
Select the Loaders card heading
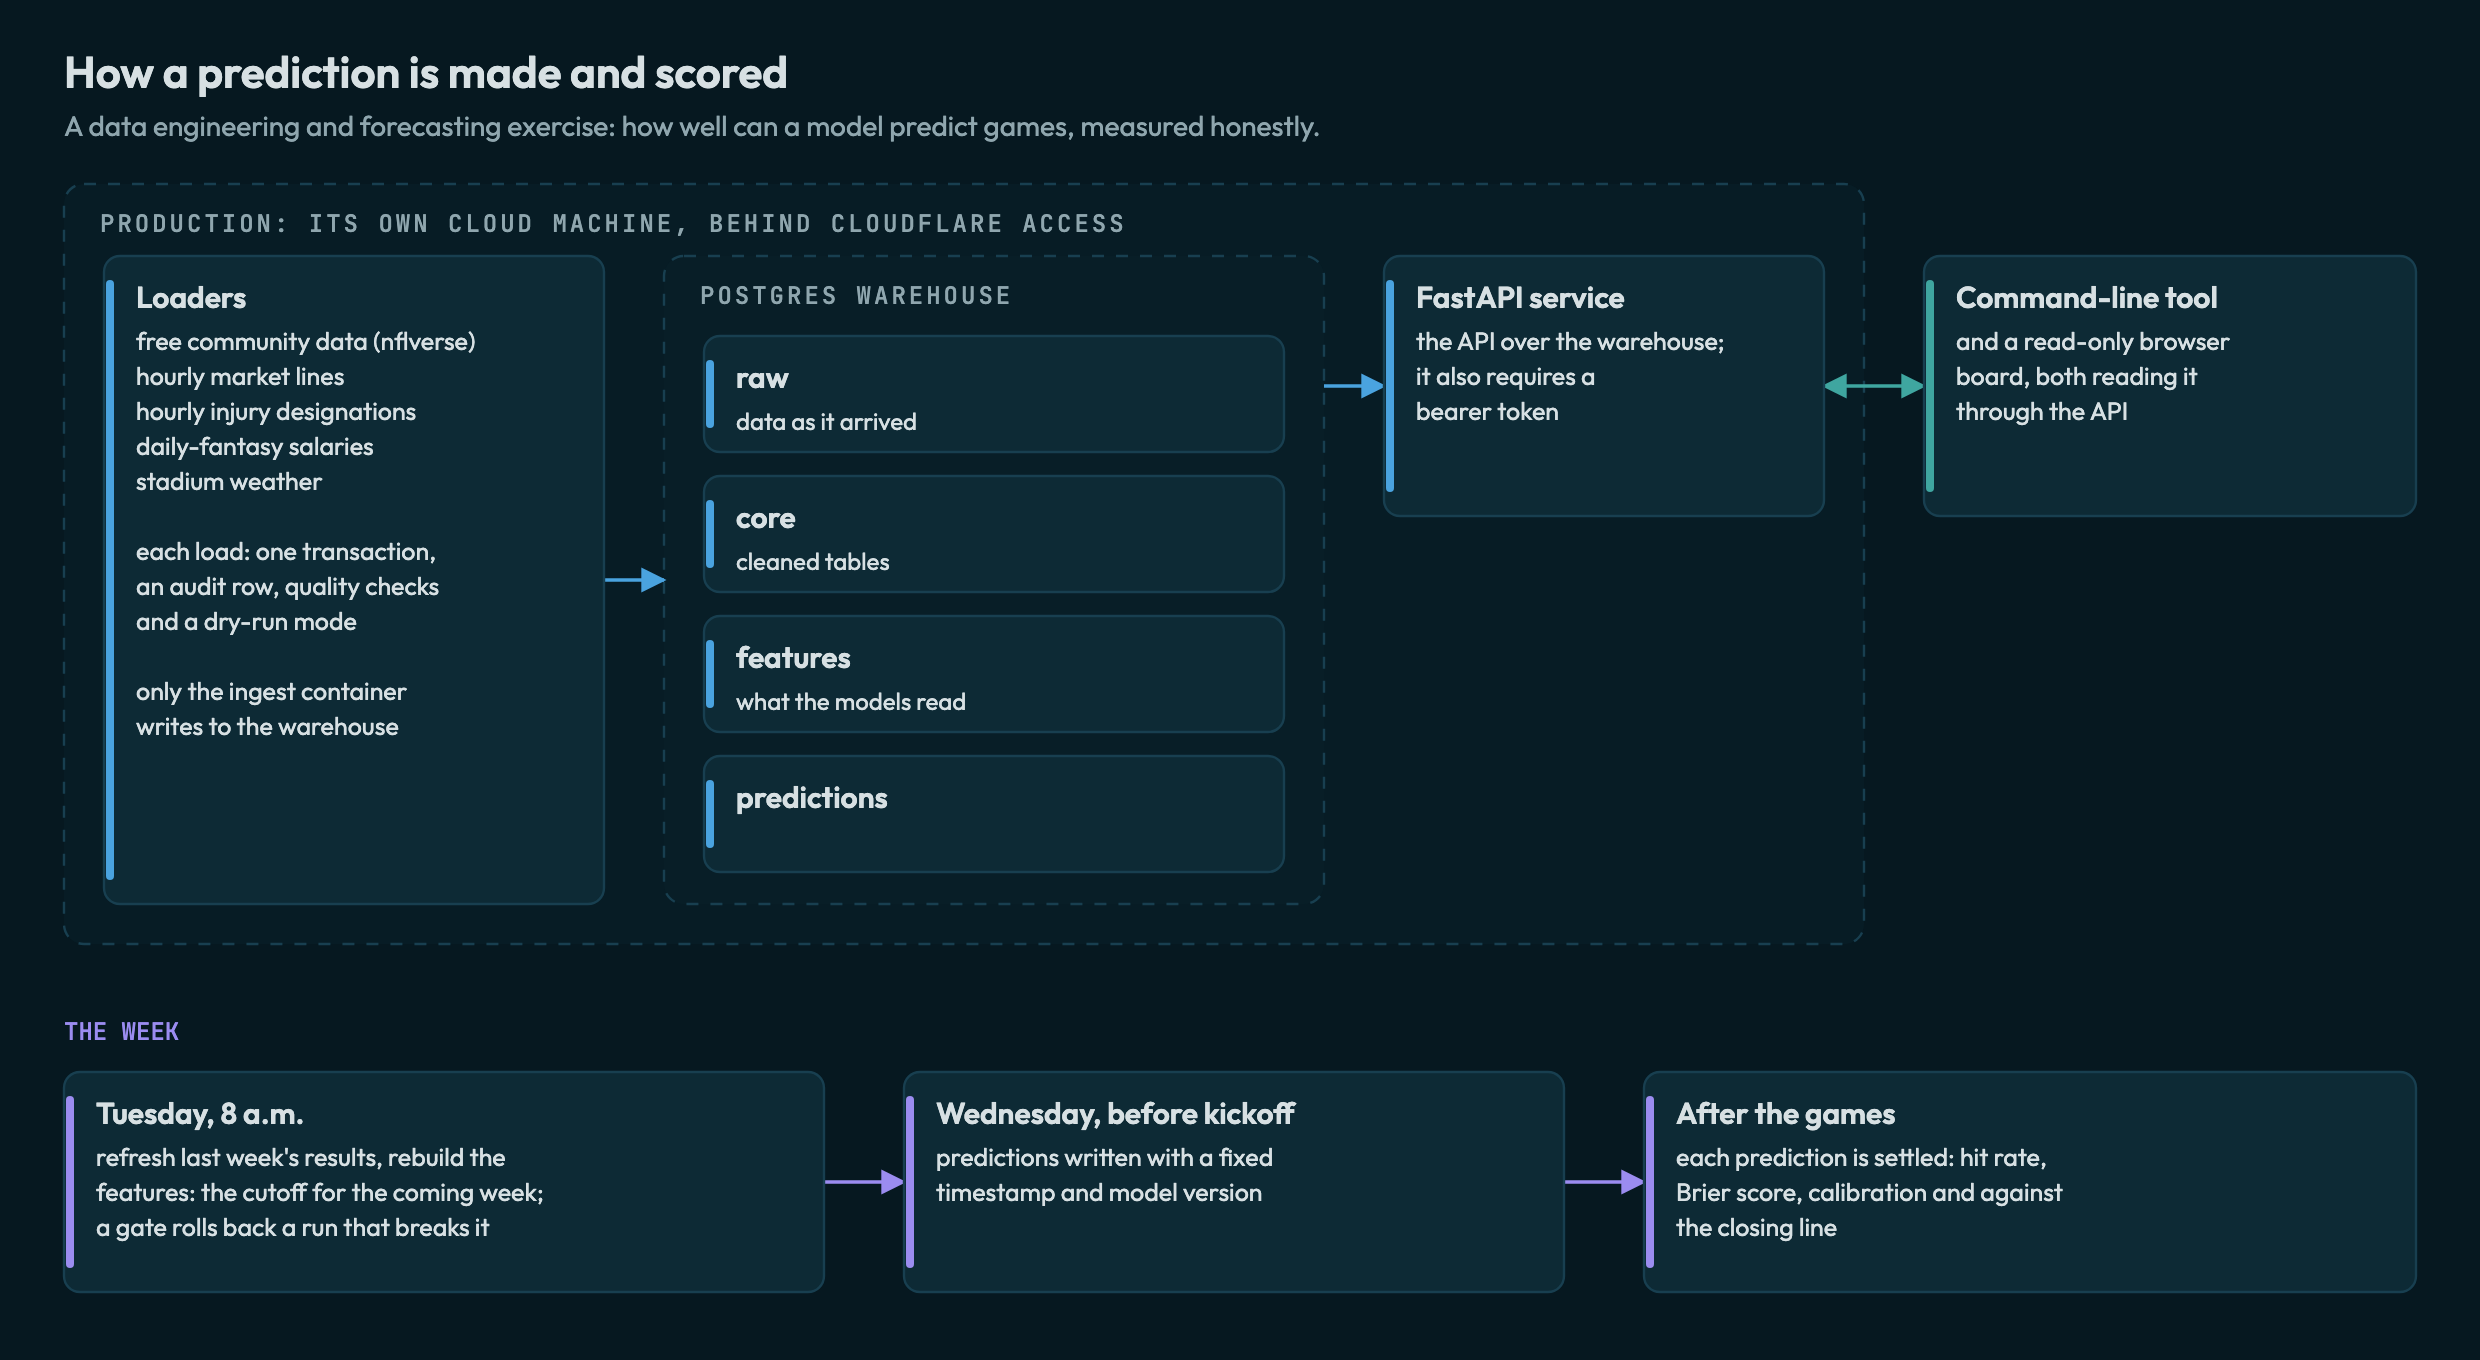[x=191, y=298]
